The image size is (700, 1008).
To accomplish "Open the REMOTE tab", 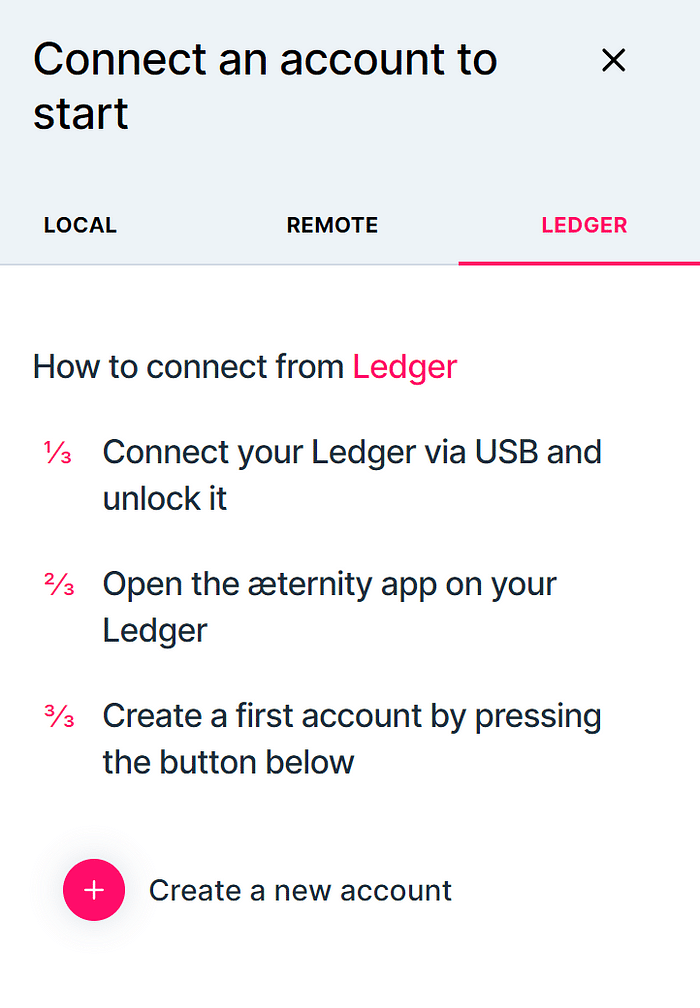I will [332, 225].
